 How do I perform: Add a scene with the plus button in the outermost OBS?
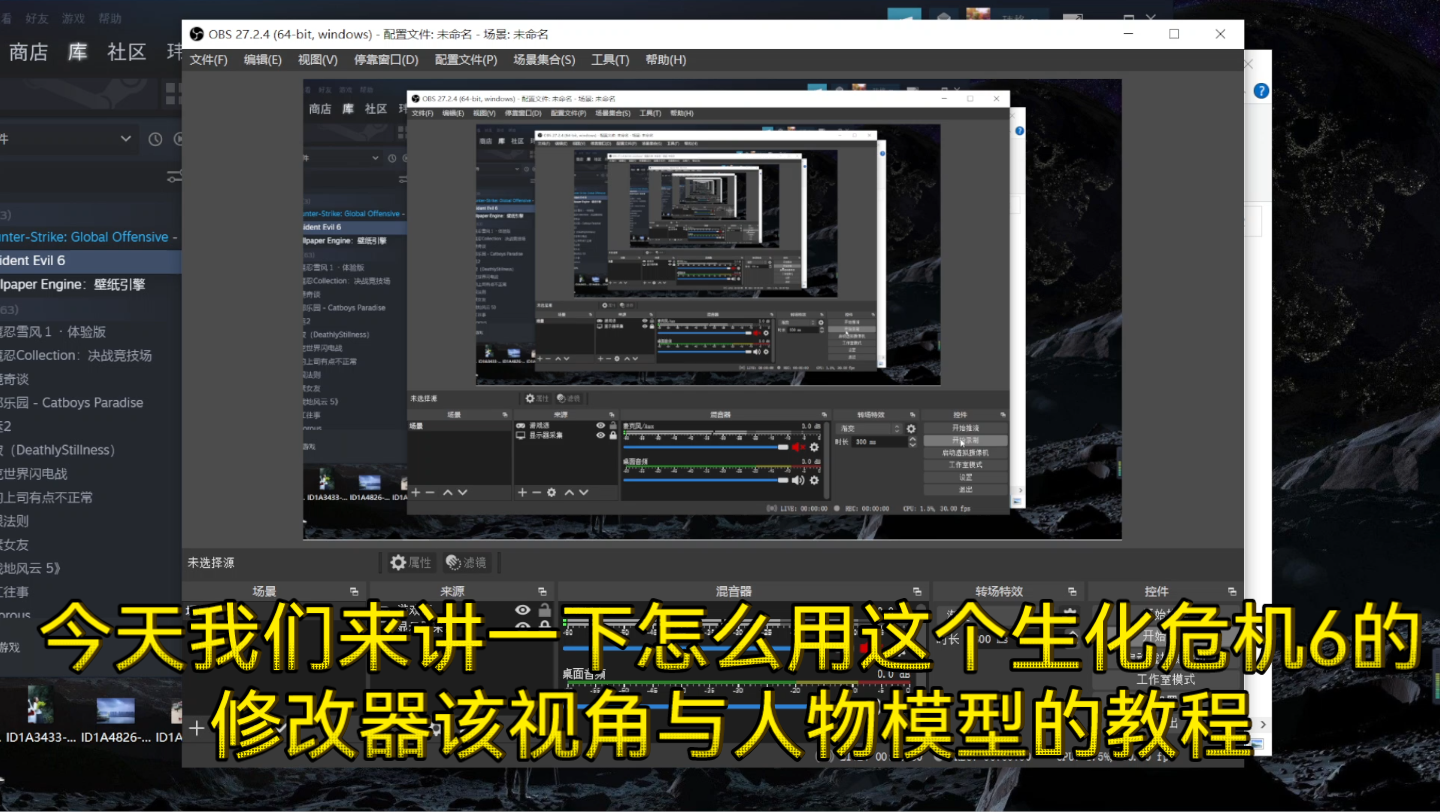click(196, 728)
